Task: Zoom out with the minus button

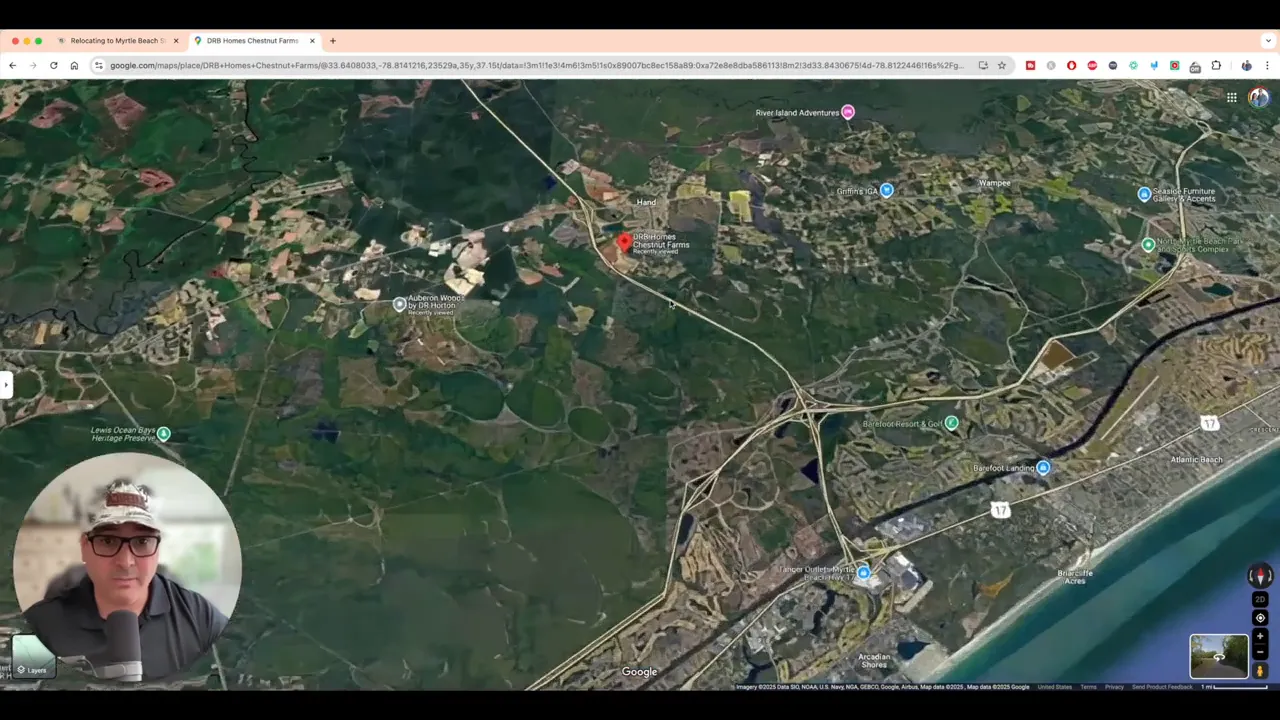Action: (x=1260, y=653)
